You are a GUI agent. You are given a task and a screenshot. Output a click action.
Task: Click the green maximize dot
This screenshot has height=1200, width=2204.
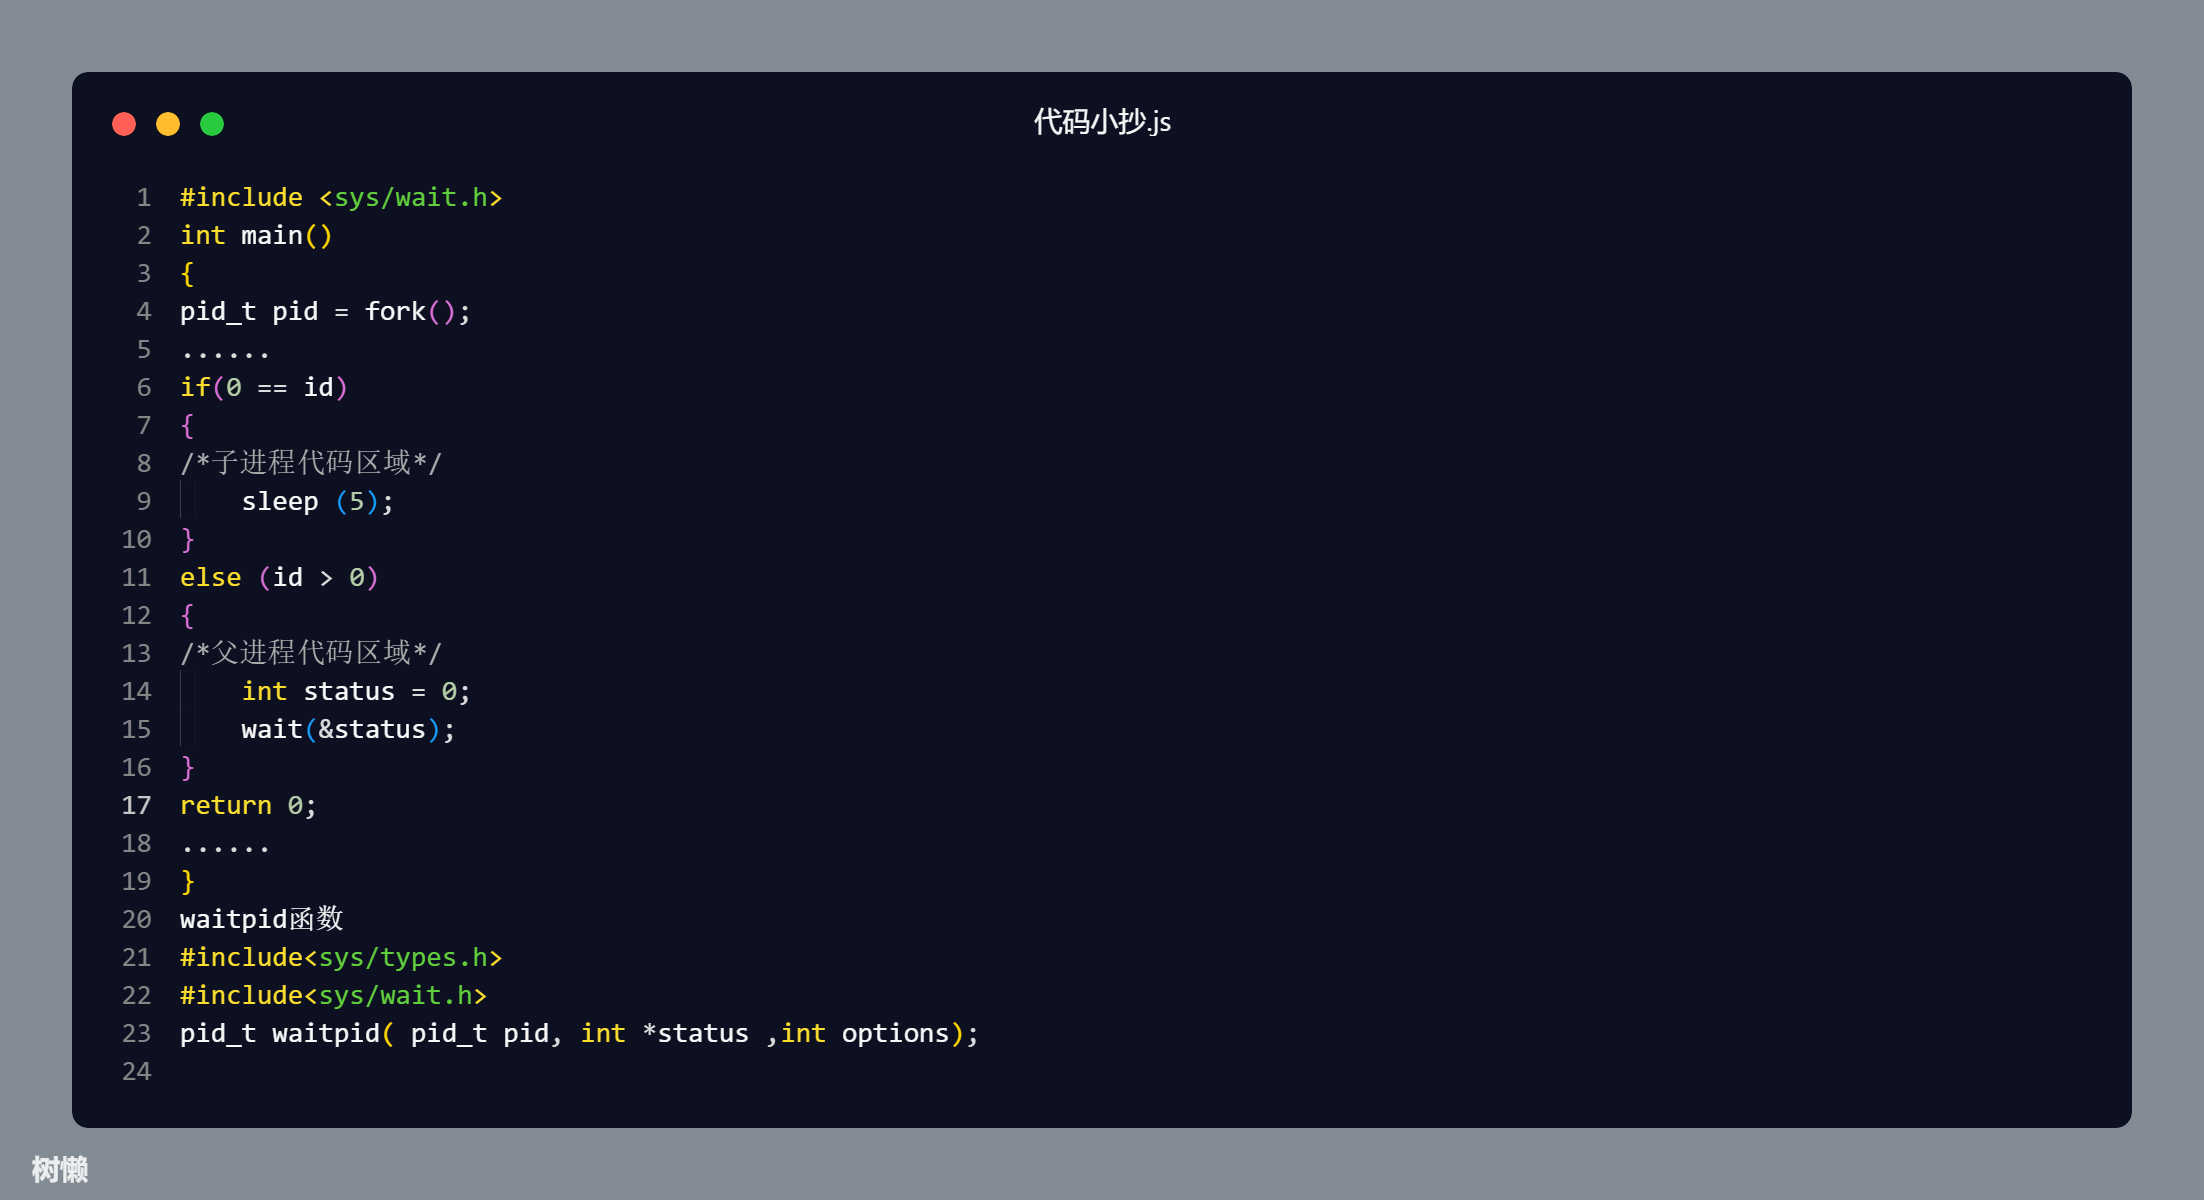click(x=212, y=124)
